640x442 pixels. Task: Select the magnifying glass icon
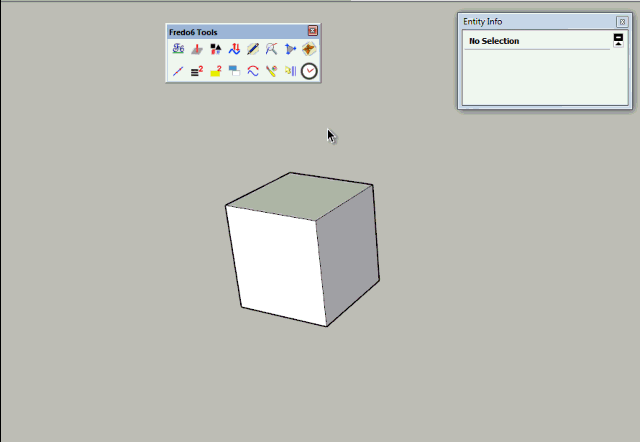tap(271, 49)
